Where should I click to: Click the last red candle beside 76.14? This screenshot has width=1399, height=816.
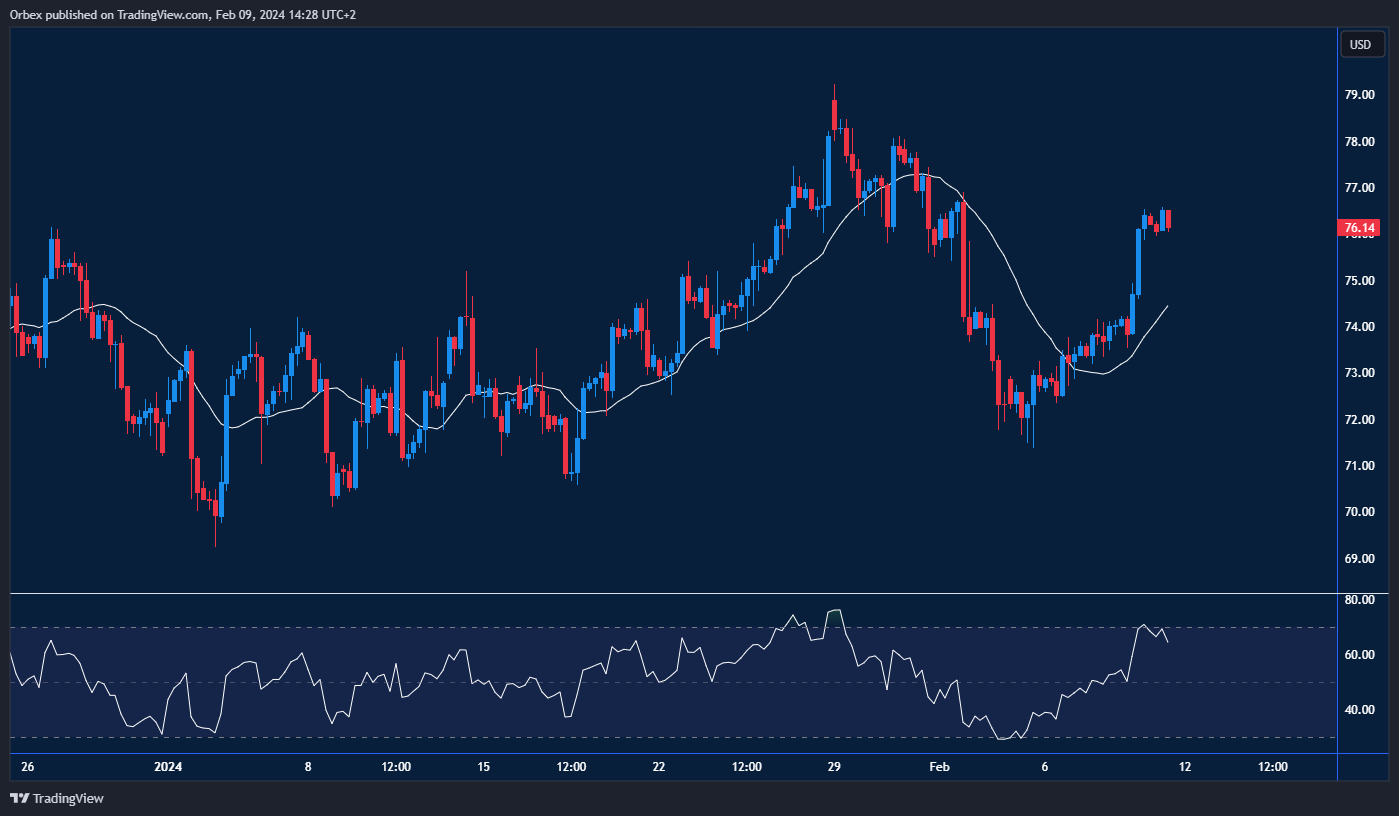[1168, 219]
